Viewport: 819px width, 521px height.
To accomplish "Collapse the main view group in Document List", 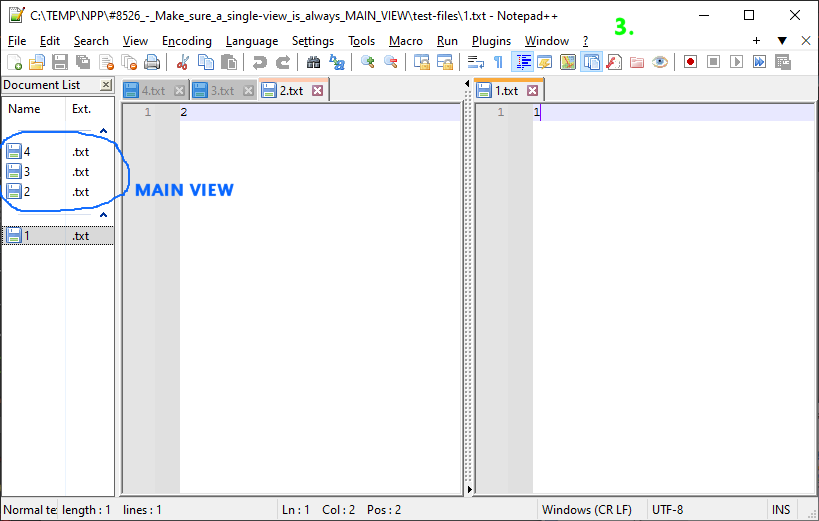I will pyautogui.click(x=102, y=131).
